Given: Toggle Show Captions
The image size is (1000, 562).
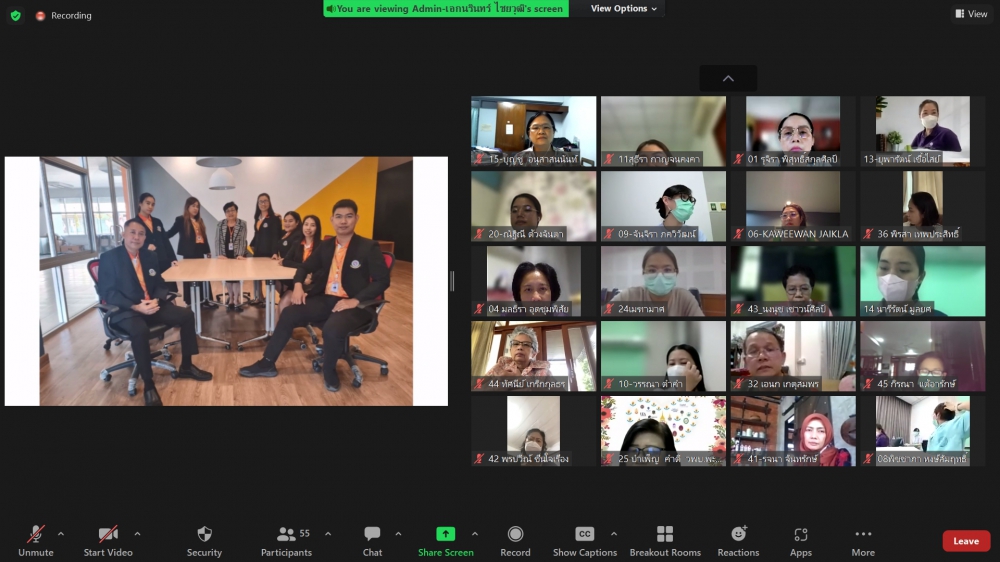Looking at the screenshot, I should tap(585, 535).
